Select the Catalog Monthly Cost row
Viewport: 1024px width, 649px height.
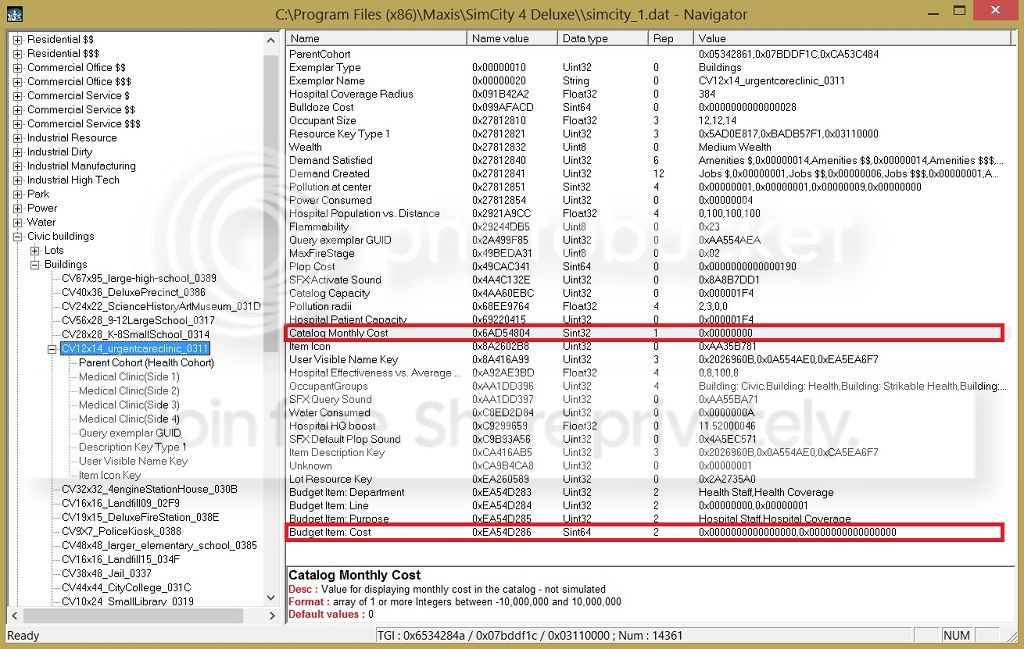tap(644, 333)
